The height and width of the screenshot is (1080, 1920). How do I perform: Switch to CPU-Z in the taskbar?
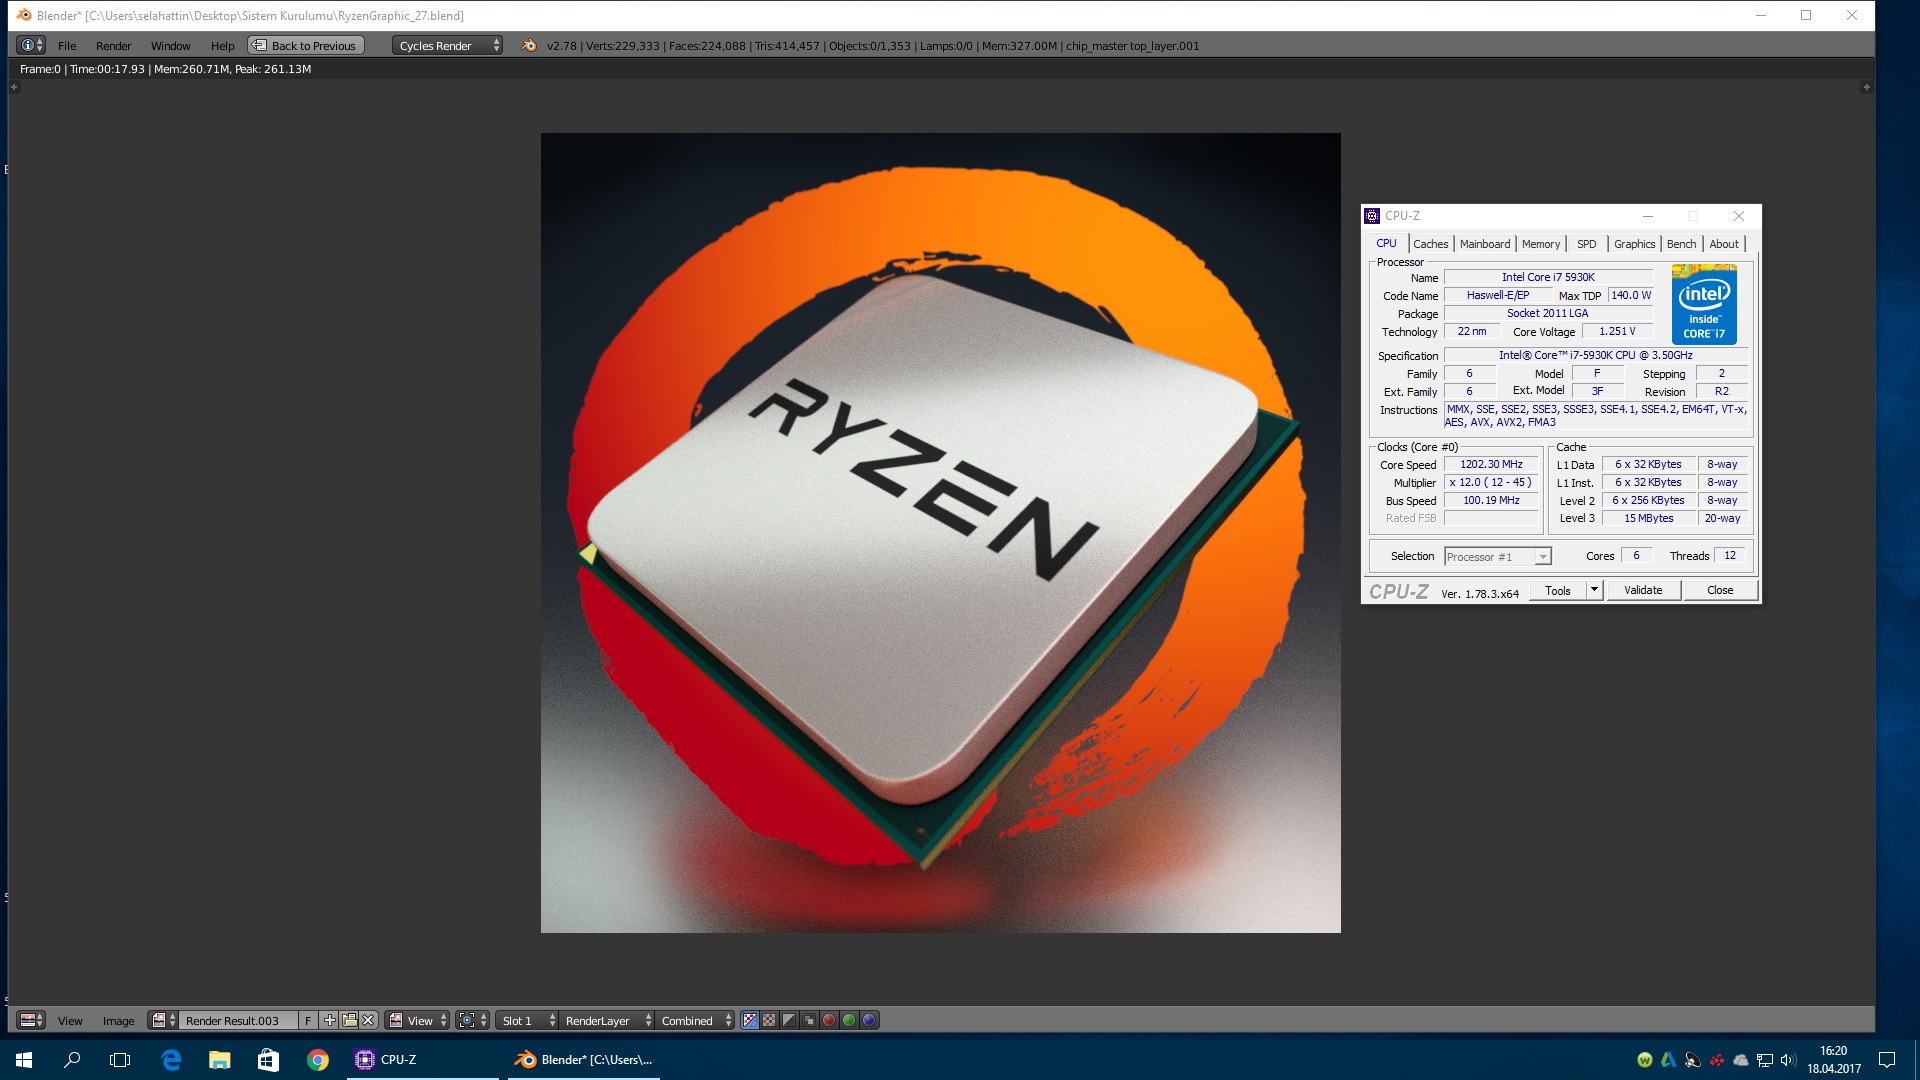[422, 1060]
